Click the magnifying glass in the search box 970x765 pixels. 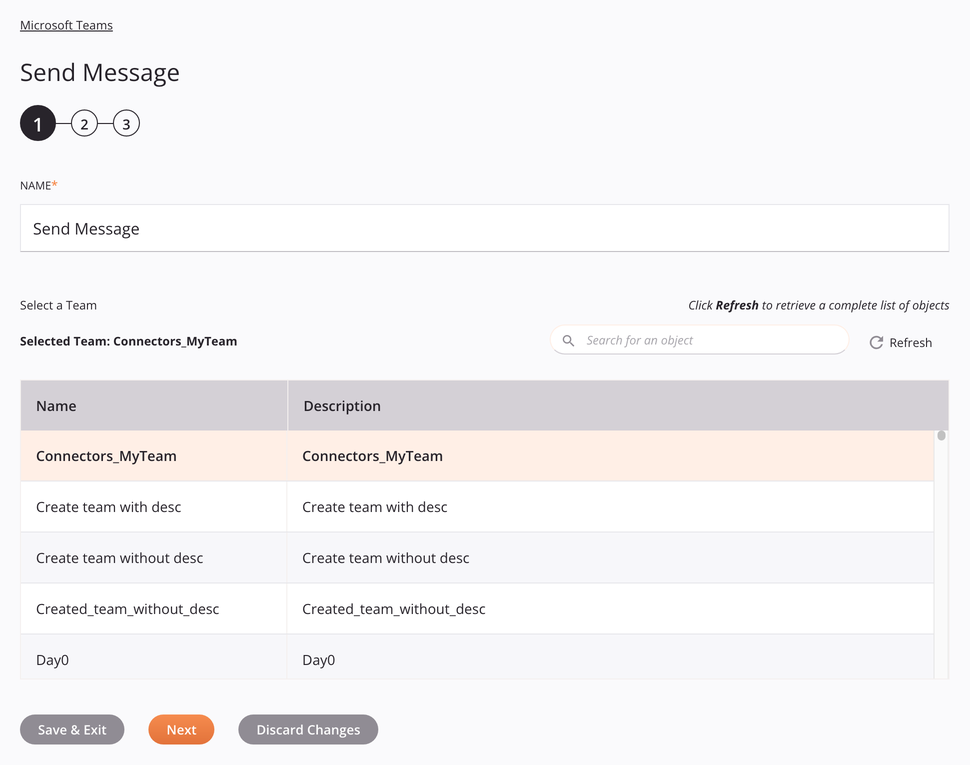pos(568,340)
